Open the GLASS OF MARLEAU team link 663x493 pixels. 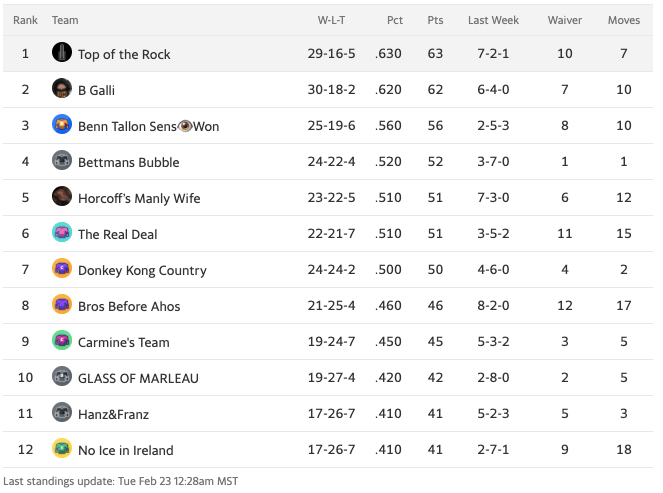point(138,378)
